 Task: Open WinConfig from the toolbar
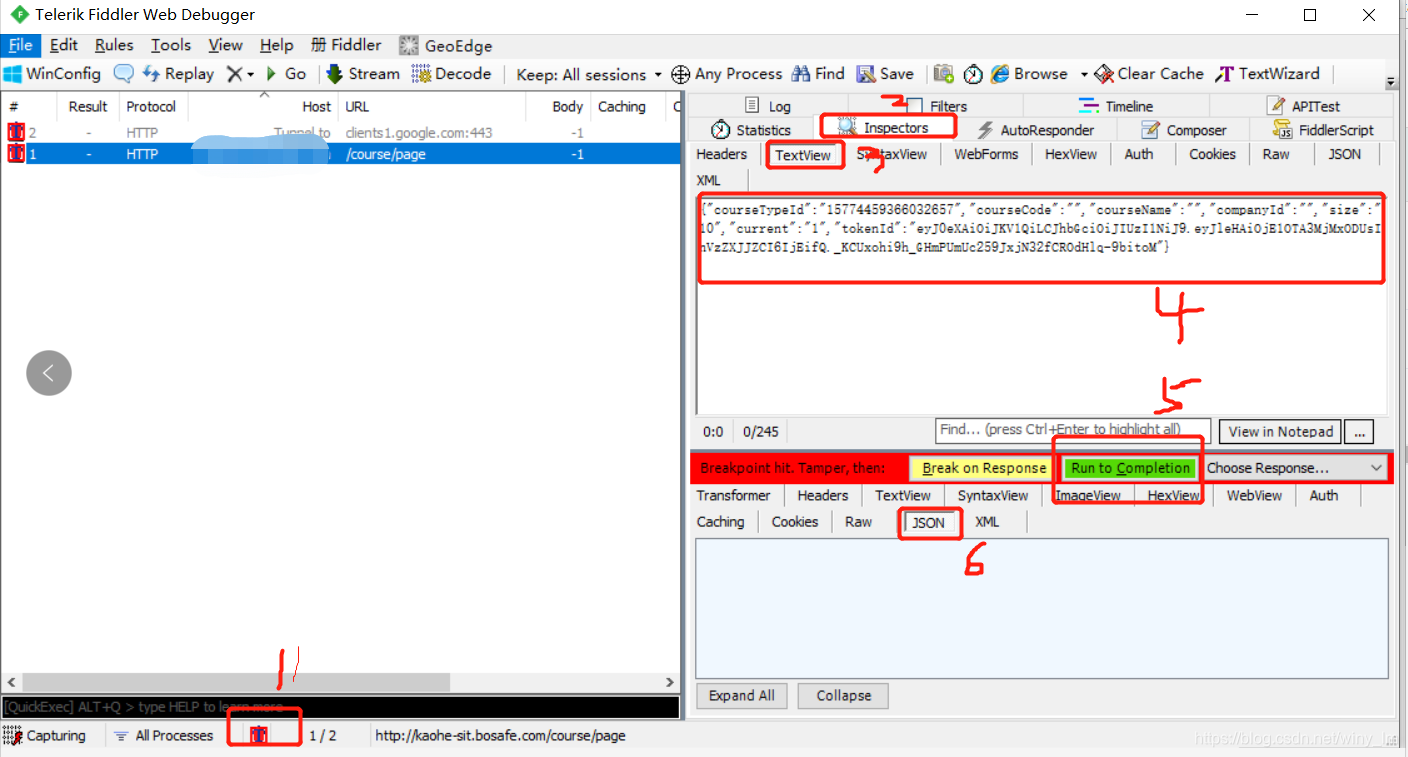click(52, 74)
